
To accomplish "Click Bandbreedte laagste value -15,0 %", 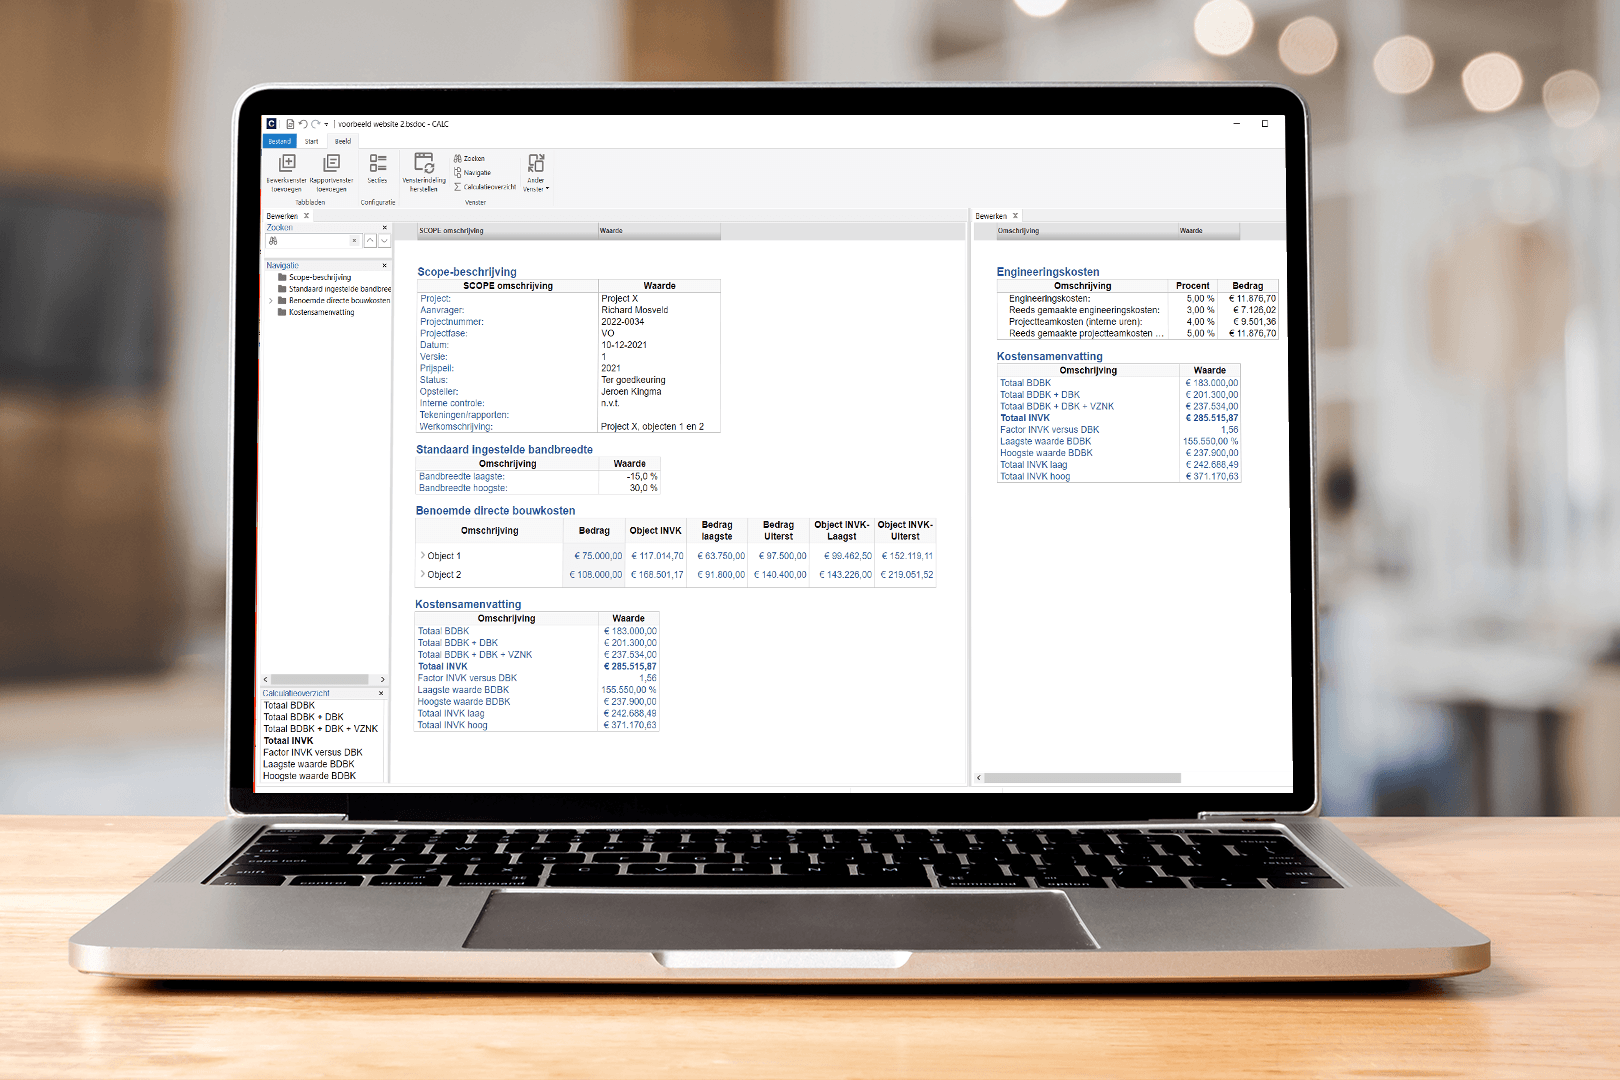I will (x=642, y=477).
